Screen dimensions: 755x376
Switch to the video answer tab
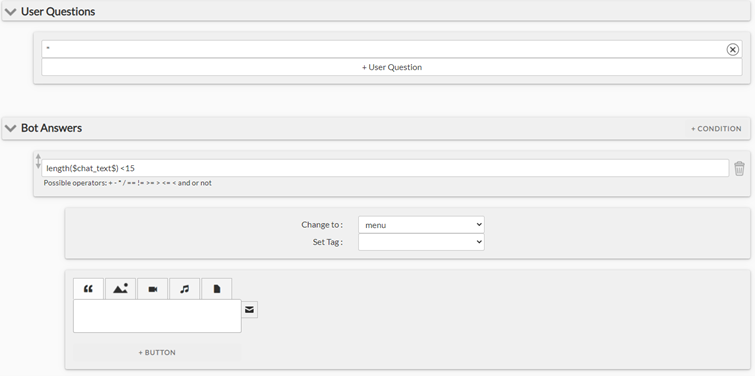(x=153, y=289)
